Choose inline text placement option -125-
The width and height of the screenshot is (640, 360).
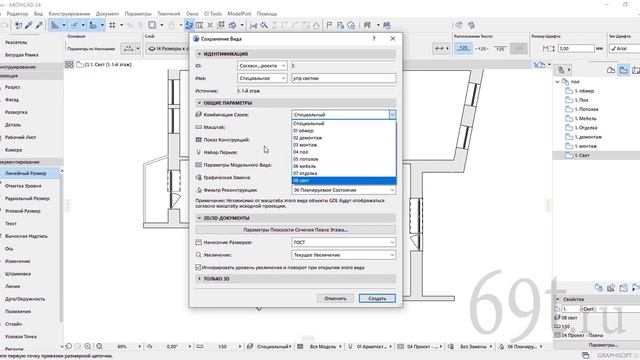click(x=482, y=48)
